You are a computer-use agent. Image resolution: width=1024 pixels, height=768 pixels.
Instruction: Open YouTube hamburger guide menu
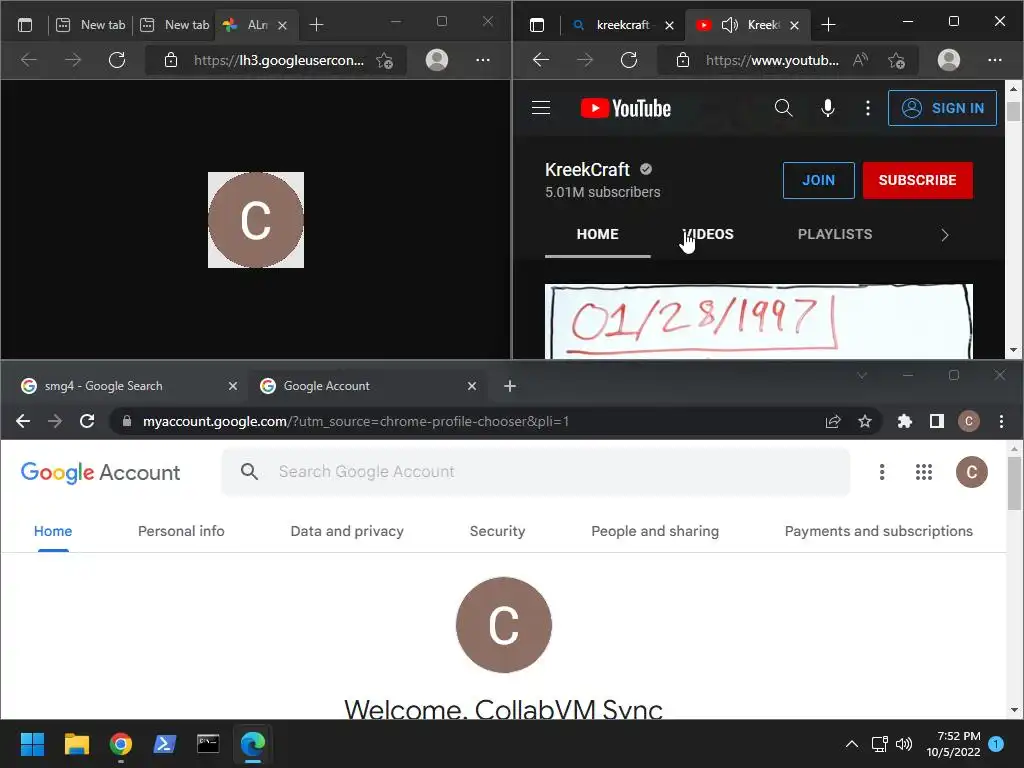pos(541,108)
